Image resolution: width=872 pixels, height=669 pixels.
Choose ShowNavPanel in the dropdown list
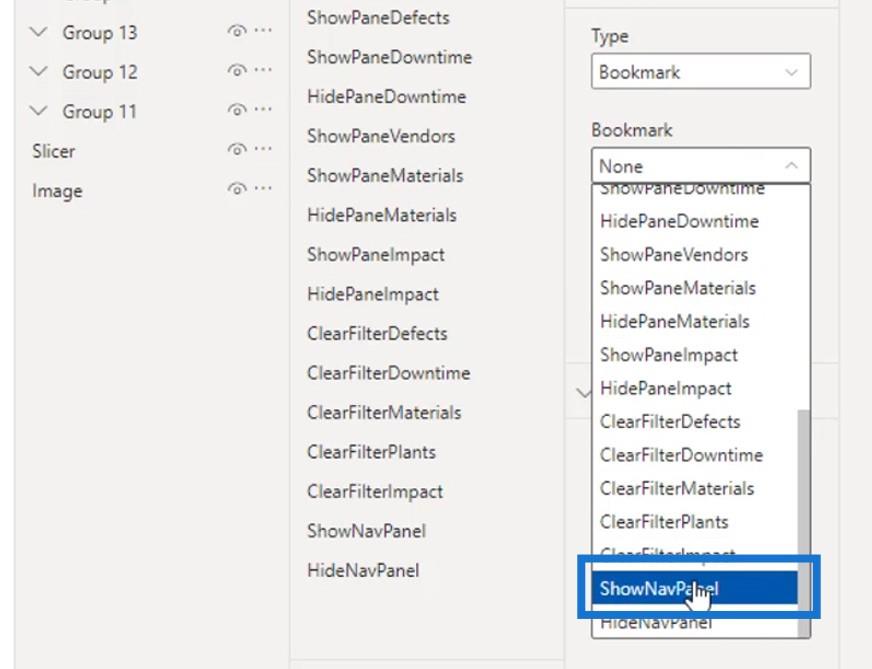695,588
